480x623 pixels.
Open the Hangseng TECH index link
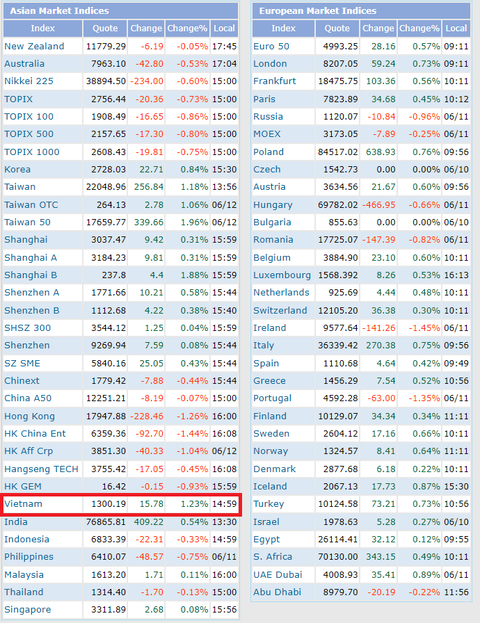41,469
